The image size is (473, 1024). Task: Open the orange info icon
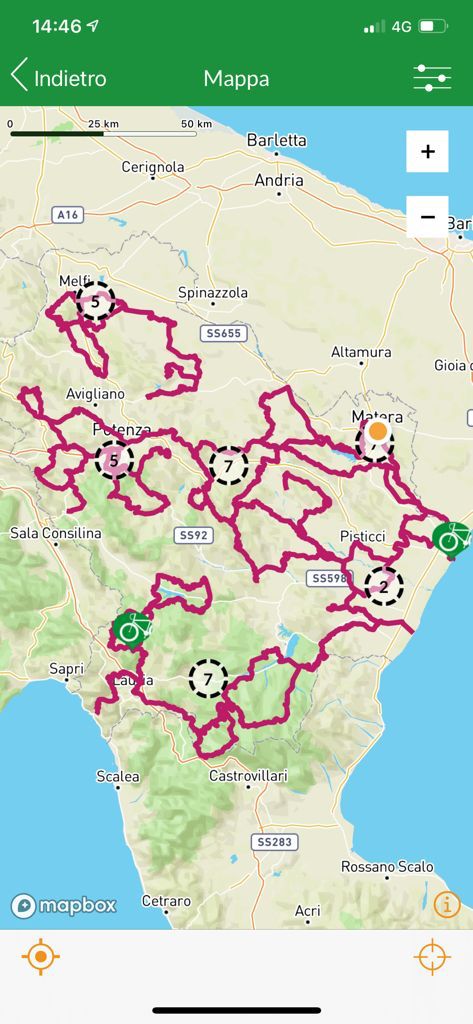click(448, 904)
